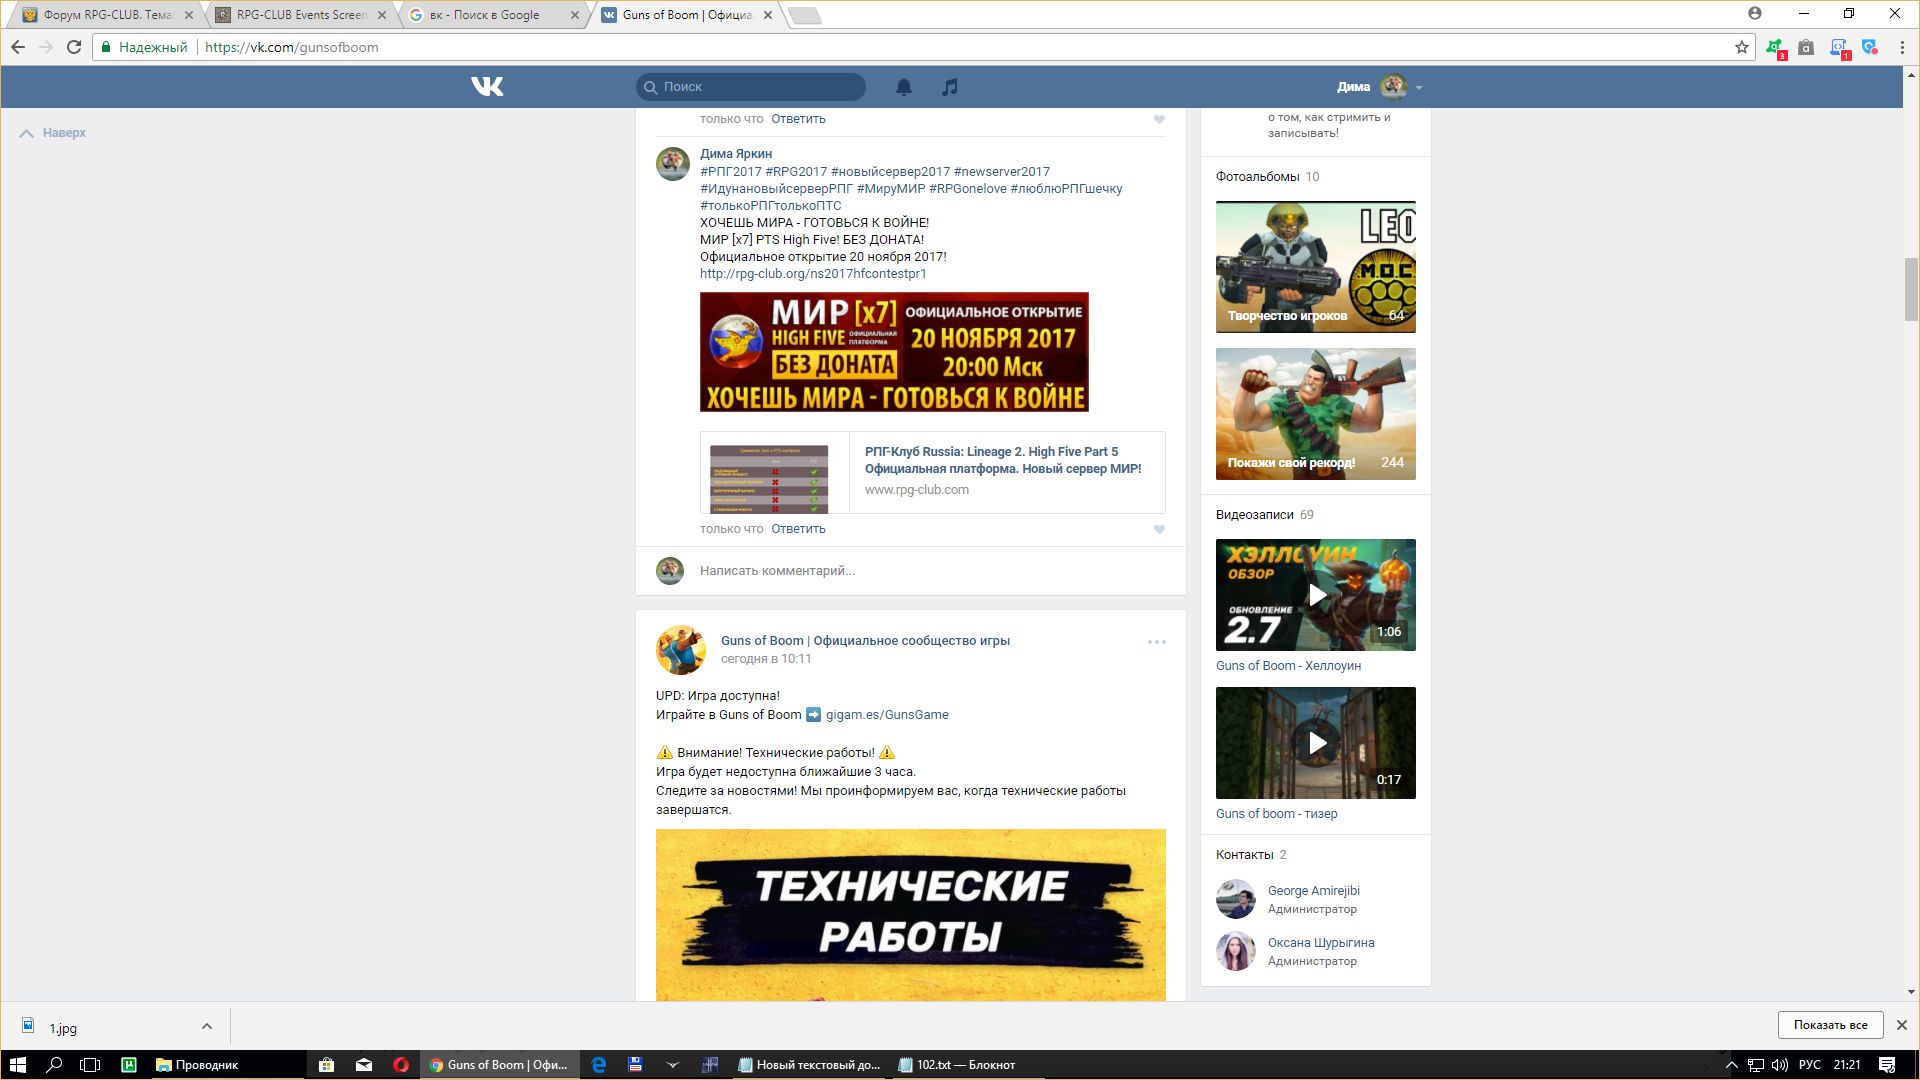1920x1080 pixels.
Task: Click the VK logo icon
Action: pyautogui.click(x=487, y=87)
